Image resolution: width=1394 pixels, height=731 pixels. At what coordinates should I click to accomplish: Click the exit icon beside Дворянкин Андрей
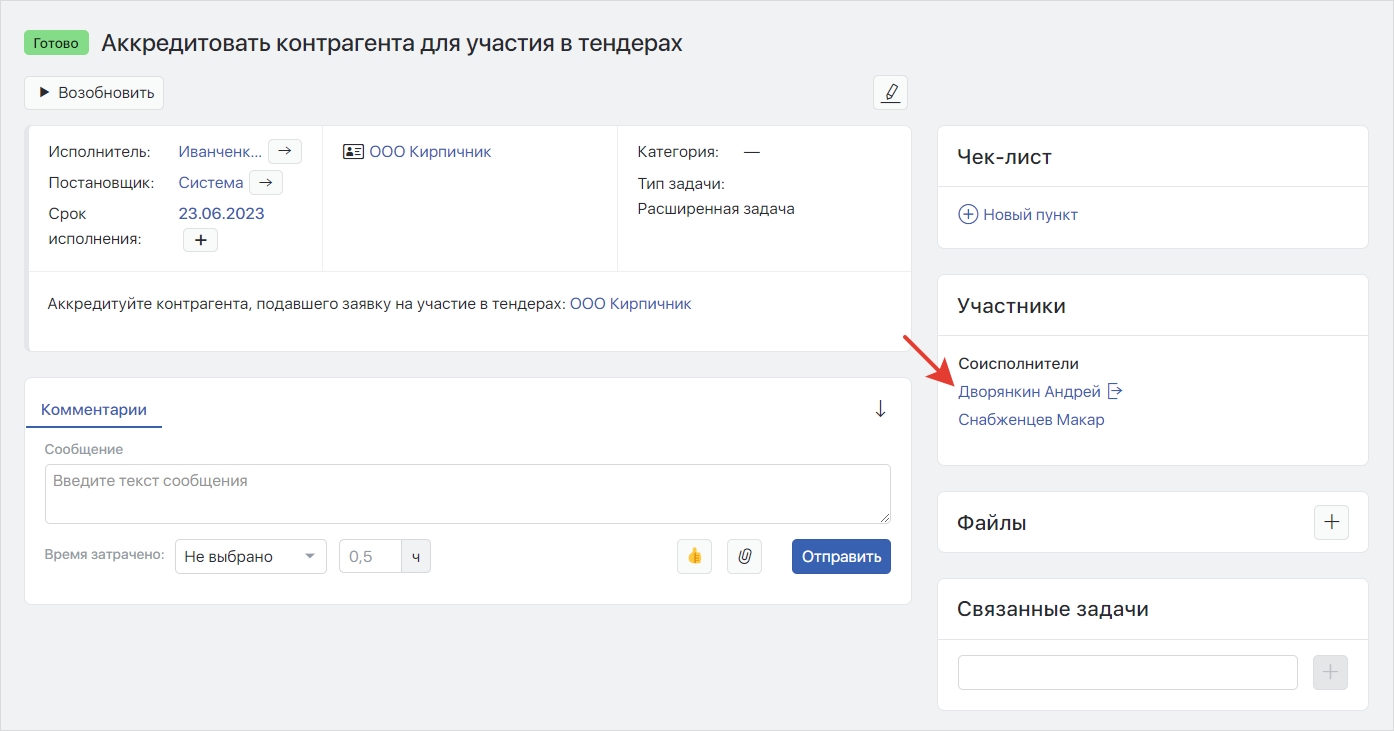click(x=1116, y=391)
